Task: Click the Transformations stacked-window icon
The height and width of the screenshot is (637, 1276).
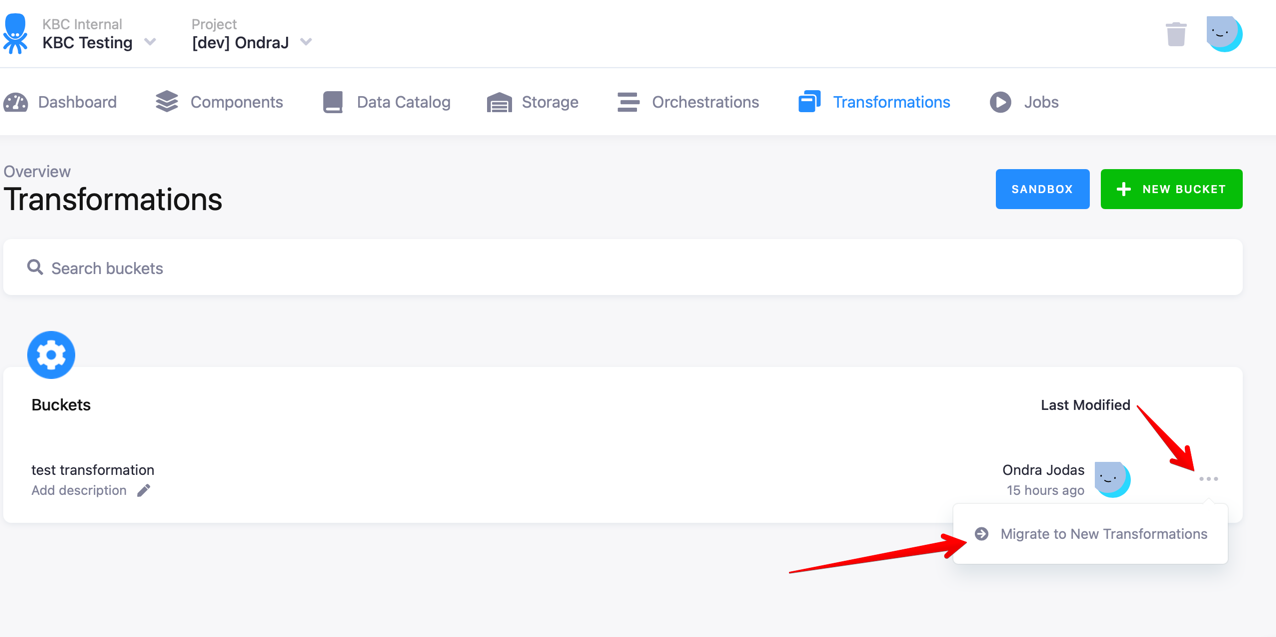Action: 809,101
